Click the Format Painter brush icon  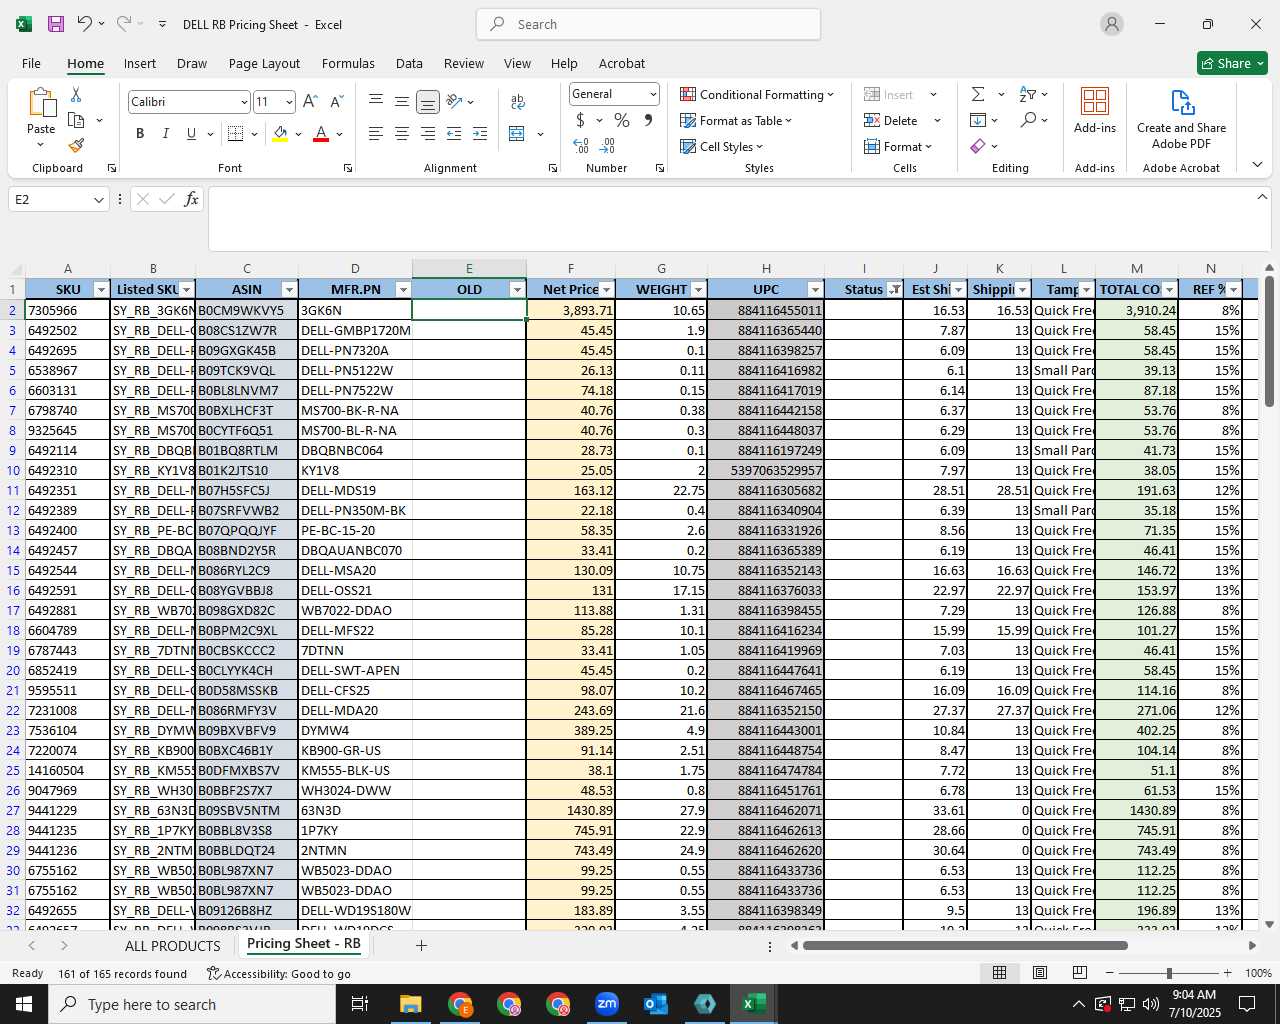[x=76, y=145]
